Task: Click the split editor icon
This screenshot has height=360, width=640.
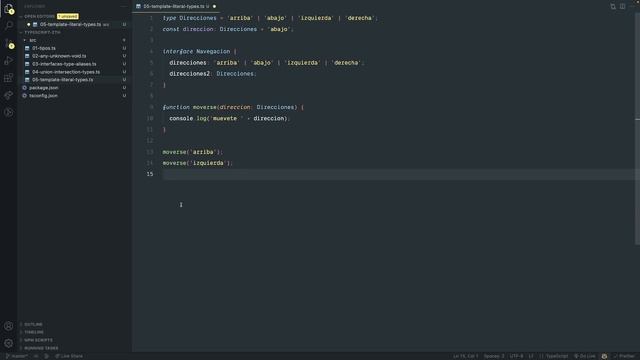Action: [622, 6]
